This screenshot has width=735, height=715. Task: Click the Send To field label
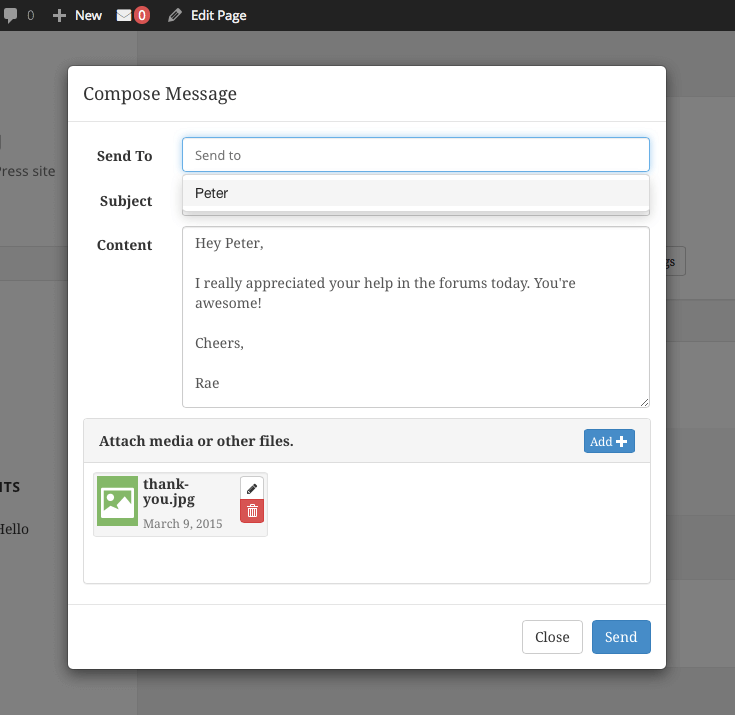coord(125,156)
